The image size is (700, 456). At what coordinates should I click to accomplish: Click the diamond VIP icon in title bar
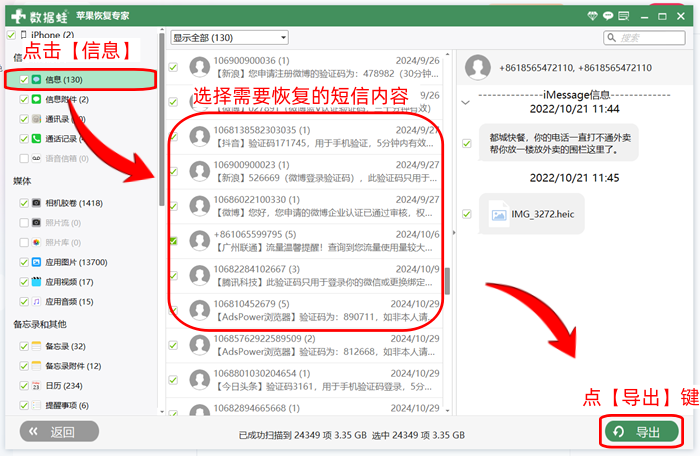(x=592, y=16)
